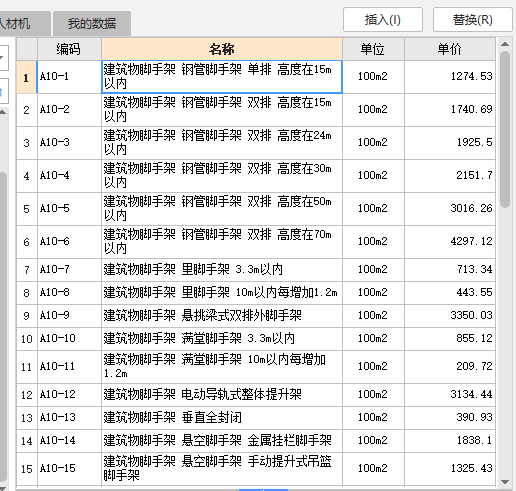Click the 替换(R) button
516x491 pixels.
473,20
